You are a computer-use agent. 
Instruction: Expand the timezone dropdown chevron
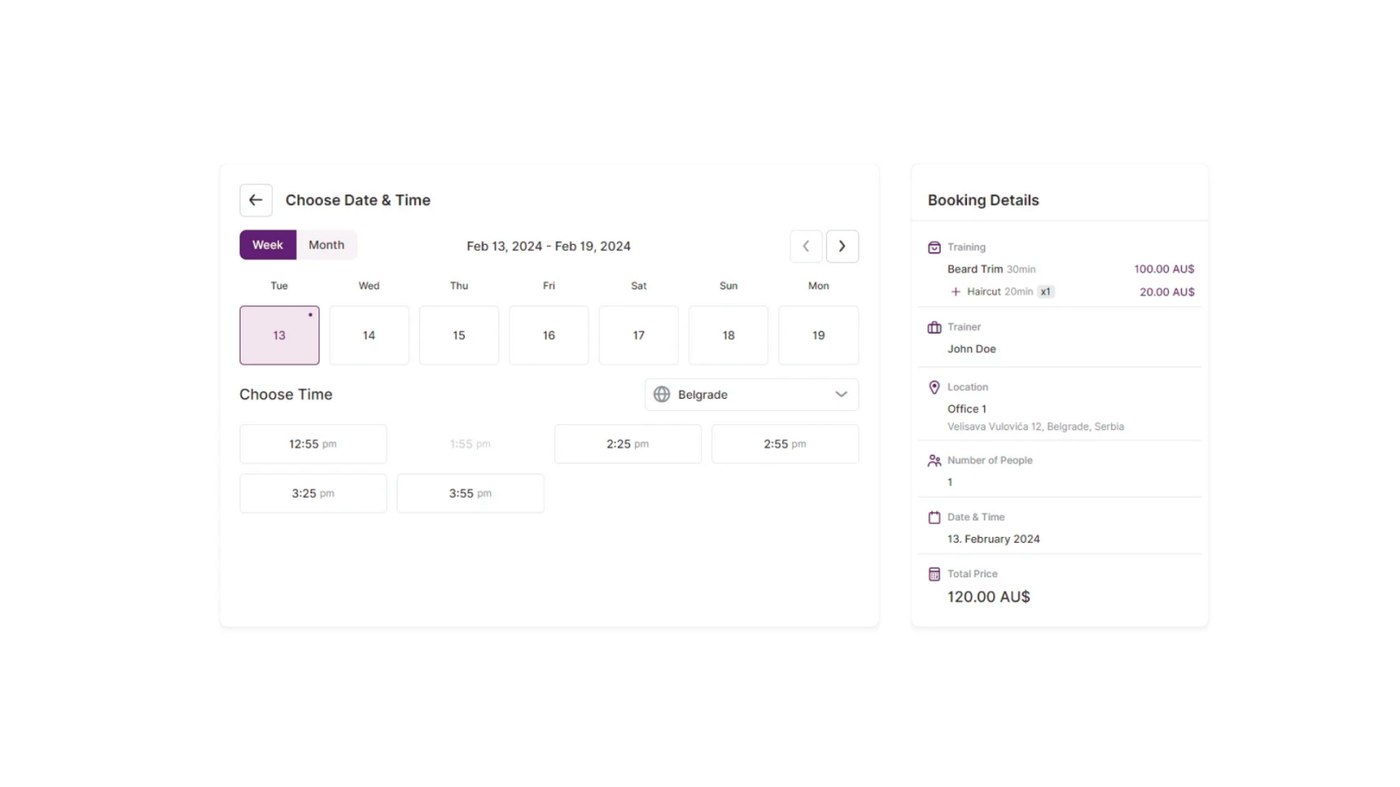(841, 394)
